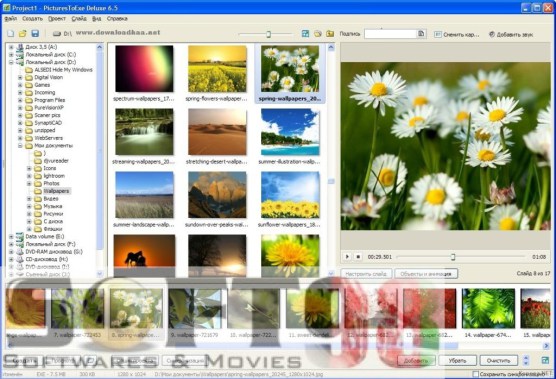The width and height of the screenshot is (556, 379).
Task: Open the Вид menu
Action: coord(96,18)
